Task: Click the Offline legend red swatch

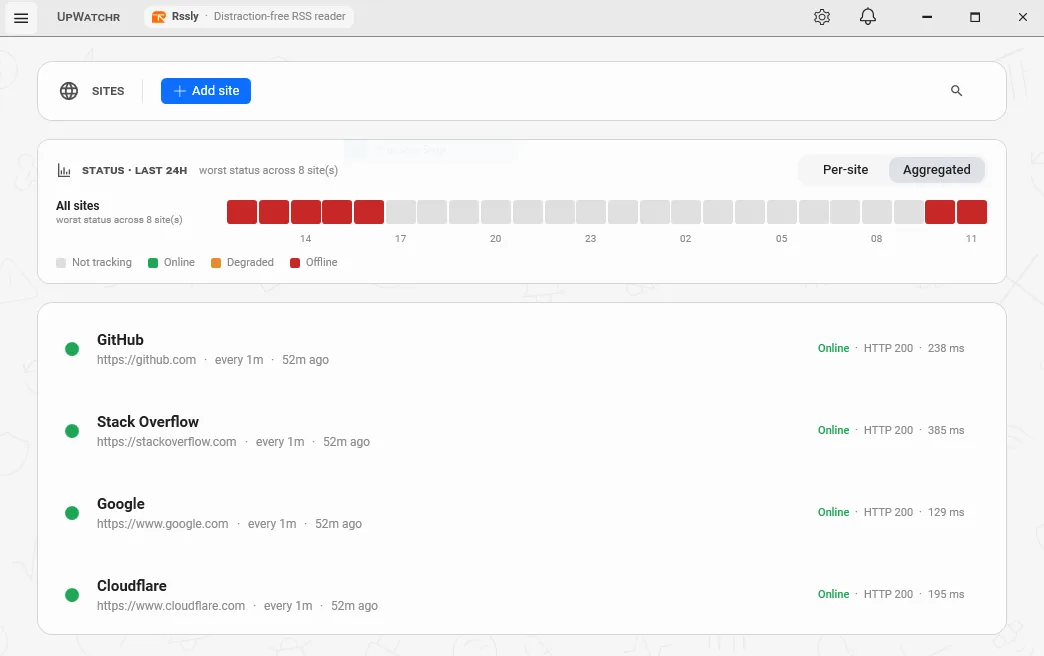Action: (295, 263)
